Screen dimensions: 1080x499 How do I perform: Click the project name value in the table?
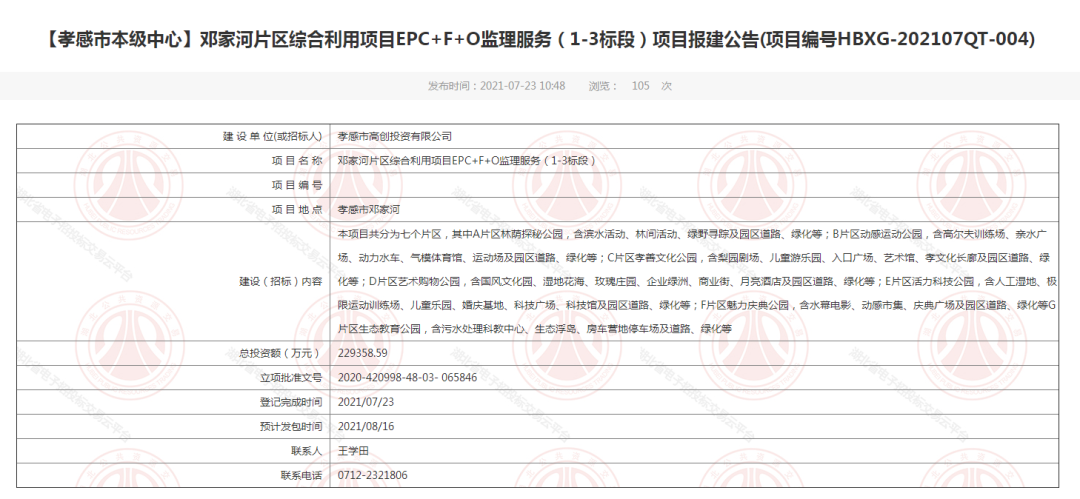point(466,160)
